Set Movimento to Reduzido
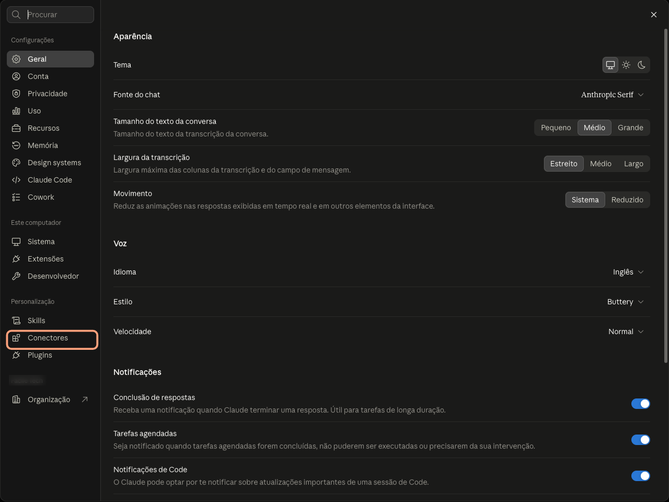This screenshot has width=669, height=502. tap(627, 200)
